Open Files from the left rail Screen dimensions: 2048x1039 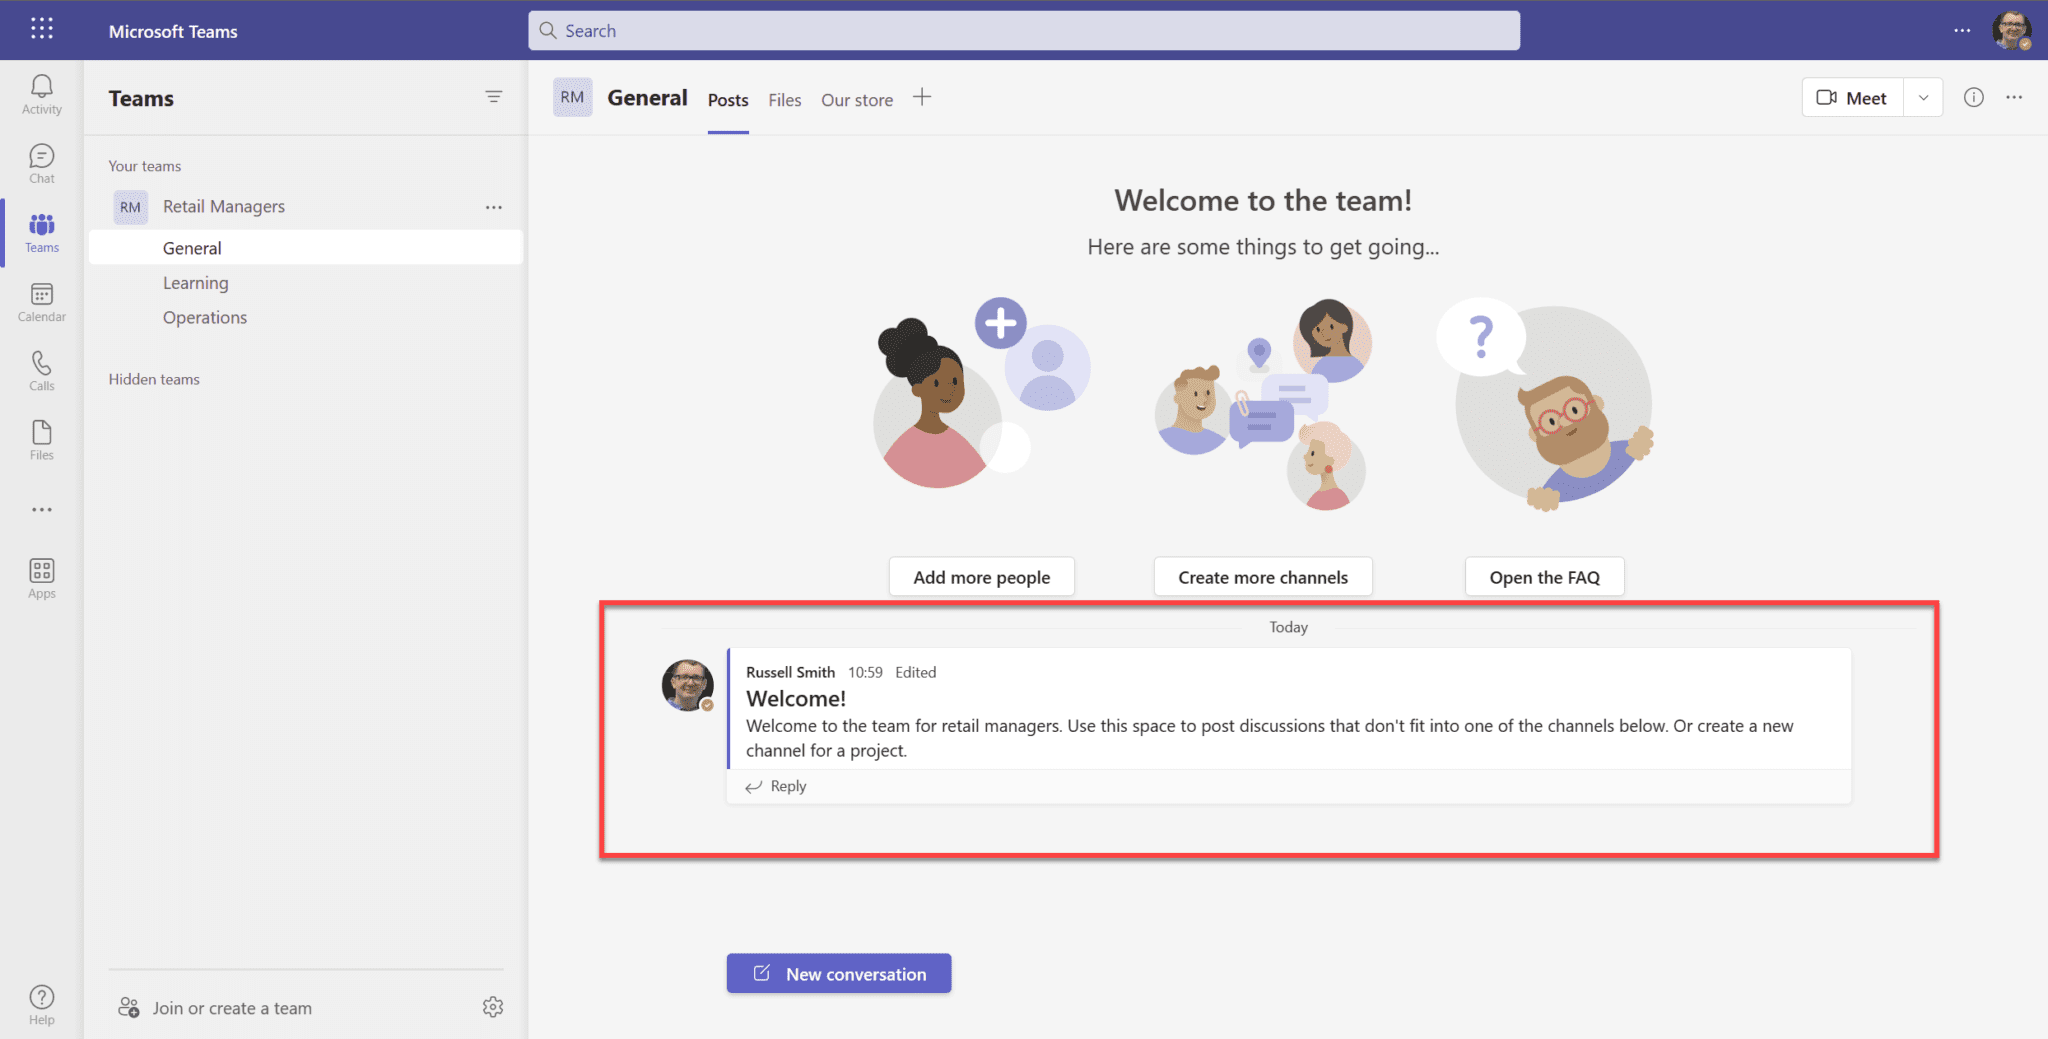click(42, 440)
